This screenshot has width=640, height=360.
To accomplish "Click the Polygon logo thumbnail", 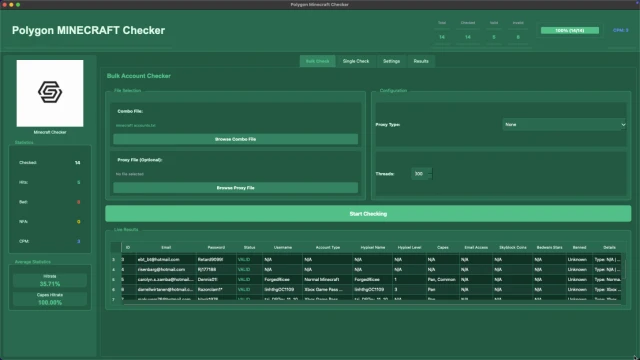I will click(50, 93).
